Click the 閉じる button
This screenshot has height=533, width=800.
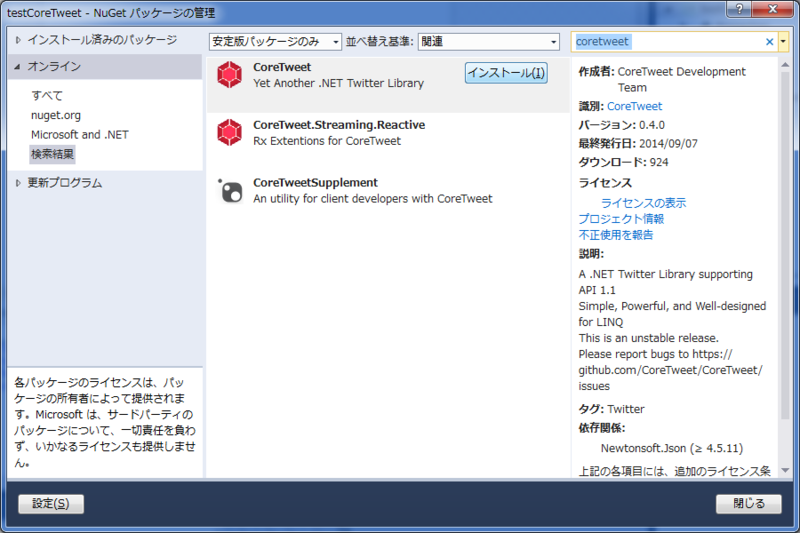748,504
